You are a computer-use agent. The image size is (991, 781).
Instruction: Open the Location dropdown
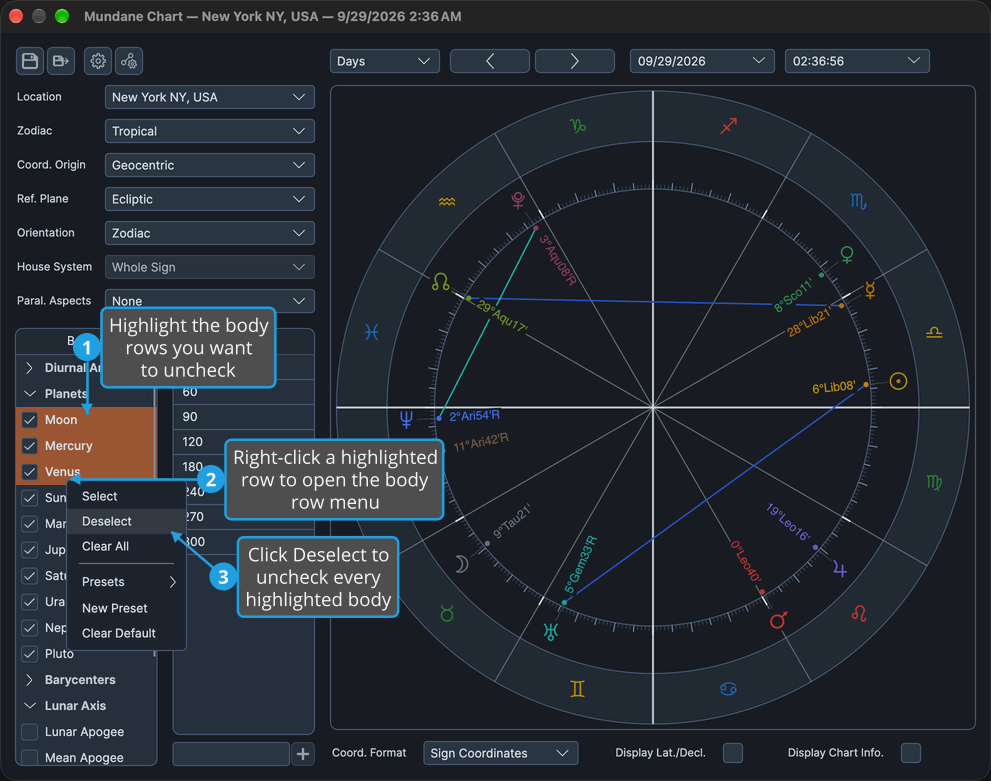(210, 97)
